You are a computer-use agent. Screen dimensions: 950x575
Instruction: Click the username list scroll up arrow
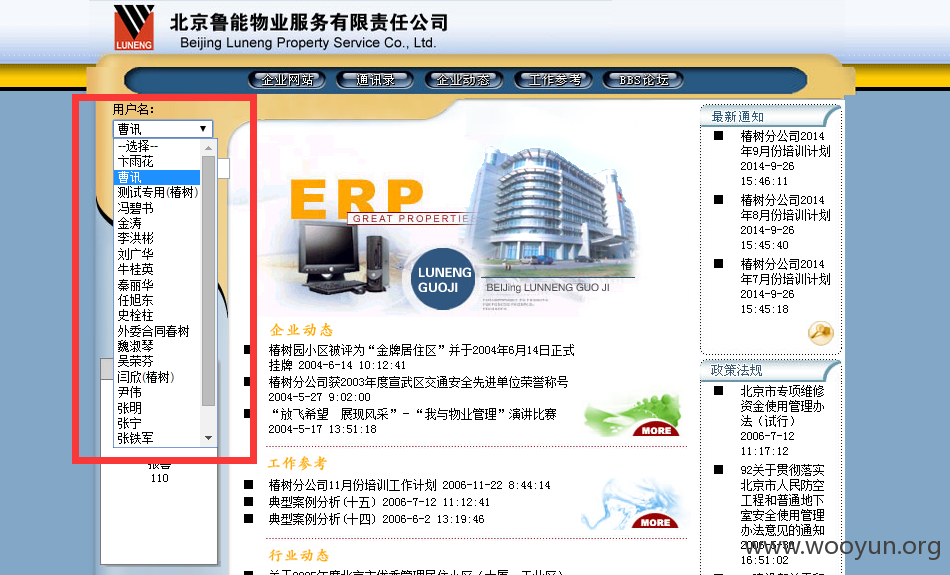[x=208, y=147]
